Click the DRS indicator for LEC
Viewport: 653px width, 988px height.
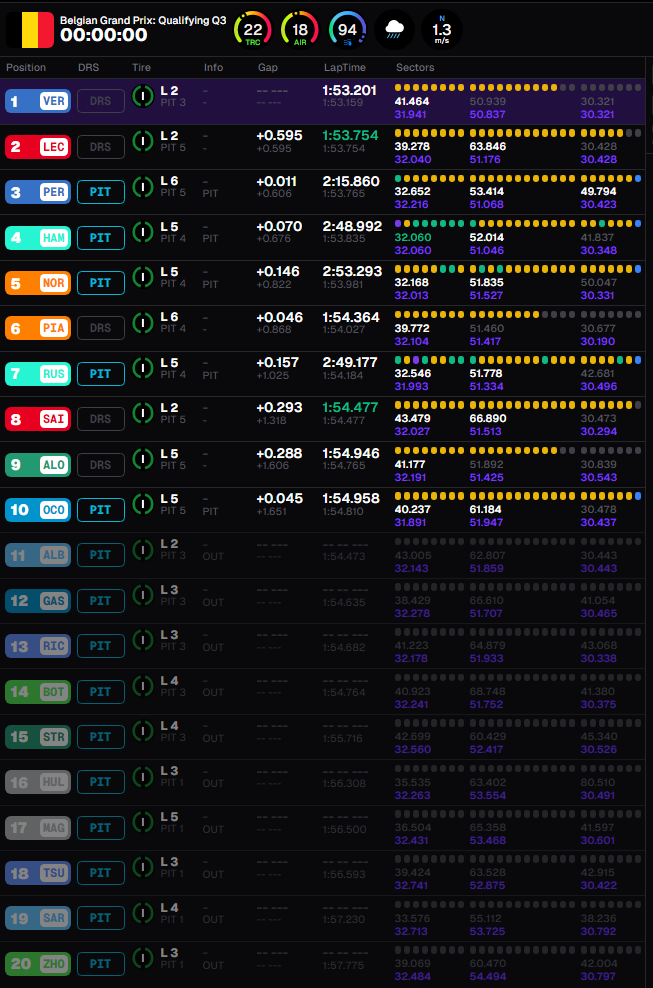pyautogui.click(x=101, y=146)
